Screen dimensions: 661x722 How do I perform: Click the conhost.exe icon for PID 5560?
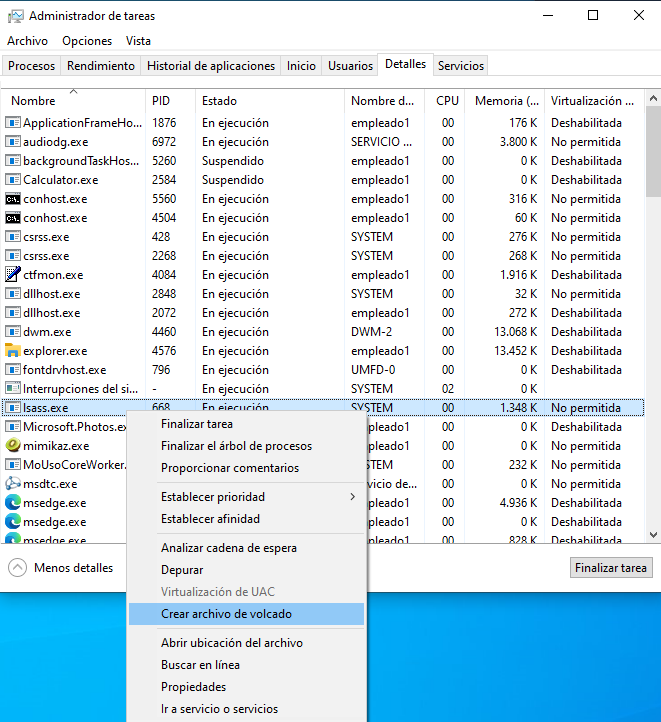13,199
